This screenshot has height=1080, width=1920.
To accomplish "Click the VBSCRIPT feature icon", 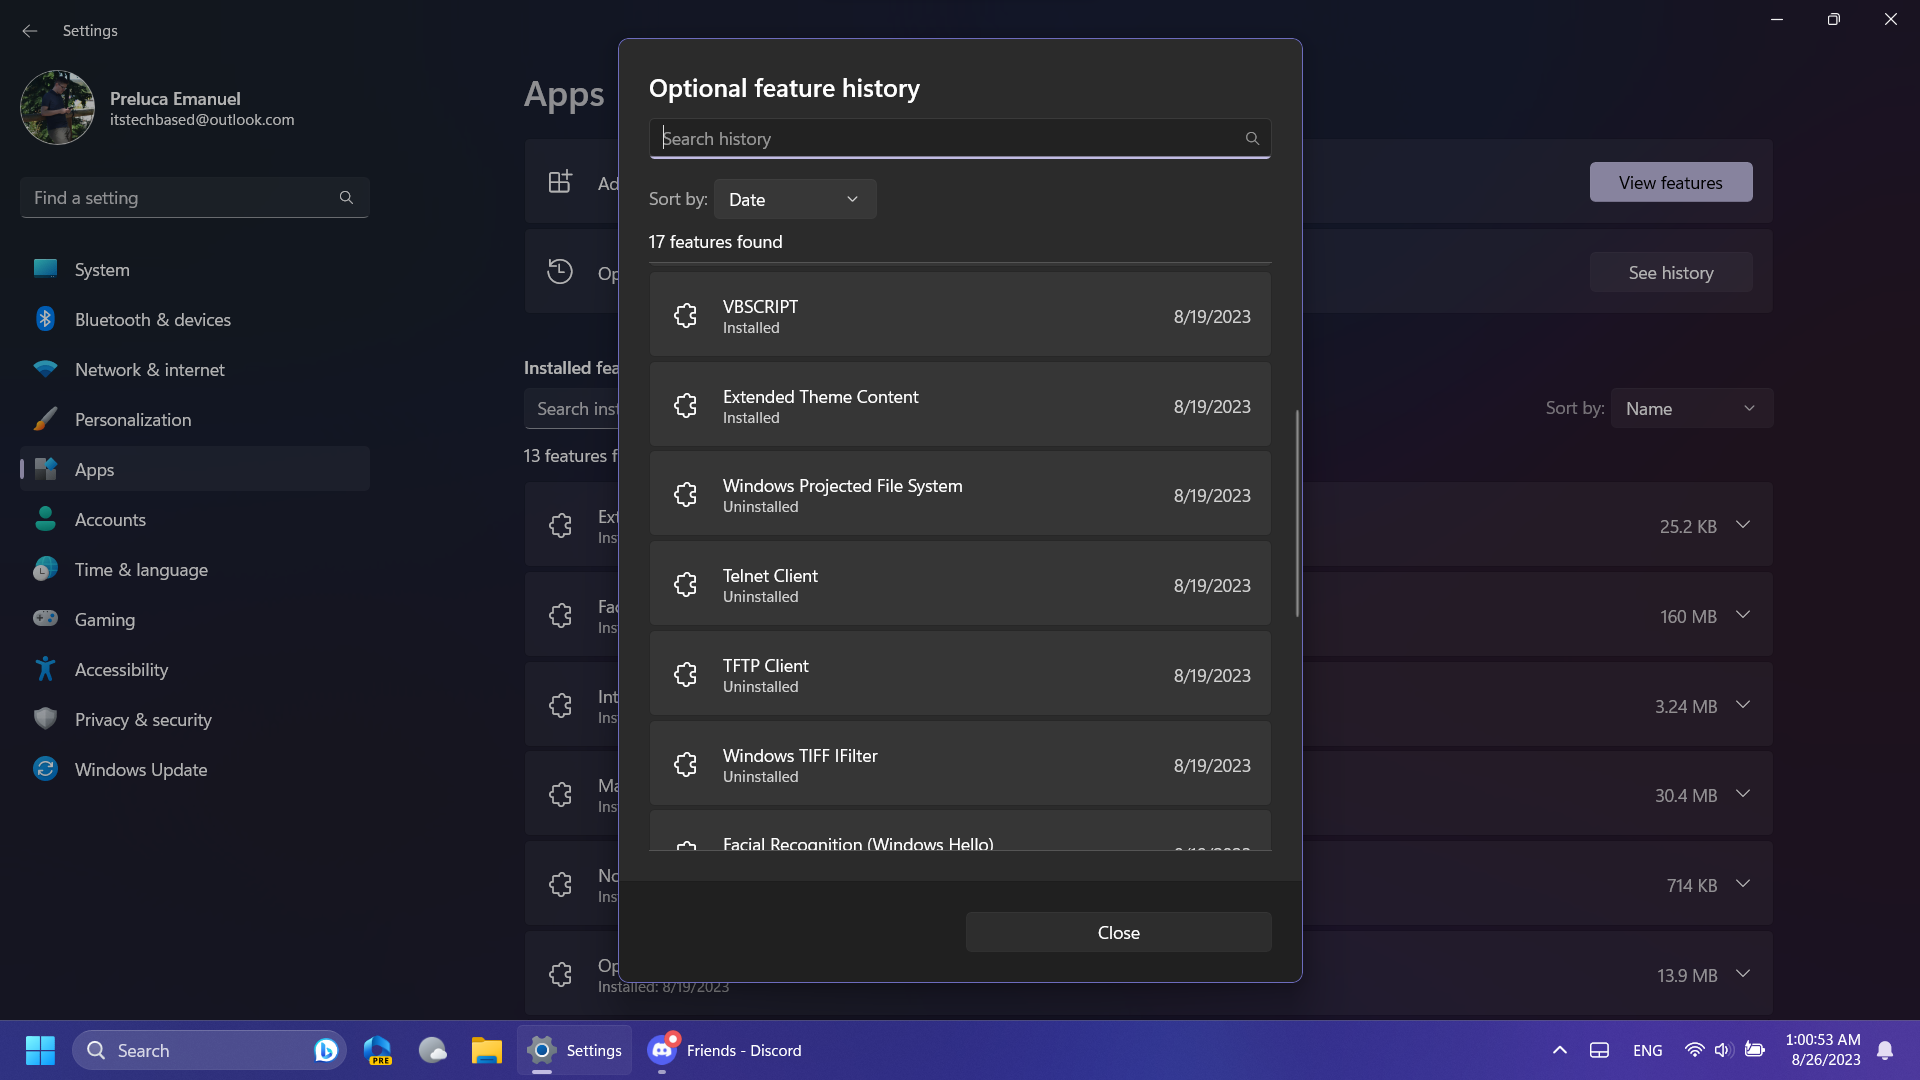I will [685, 316].
